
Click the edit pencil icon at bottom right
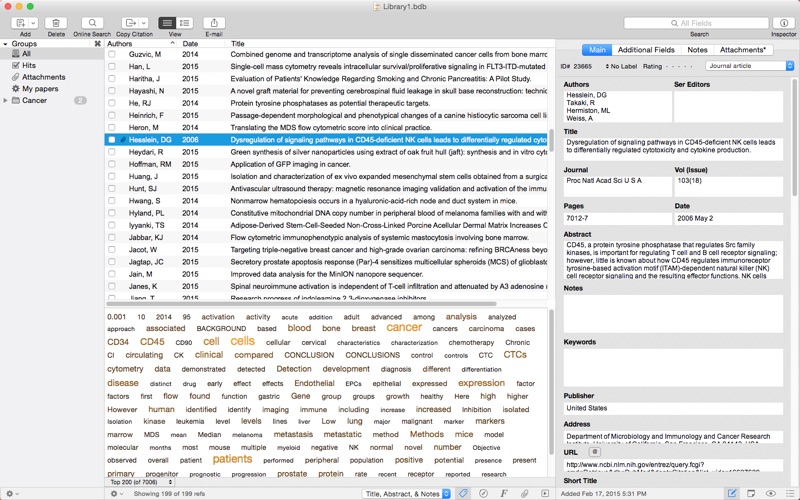[732, 493]
